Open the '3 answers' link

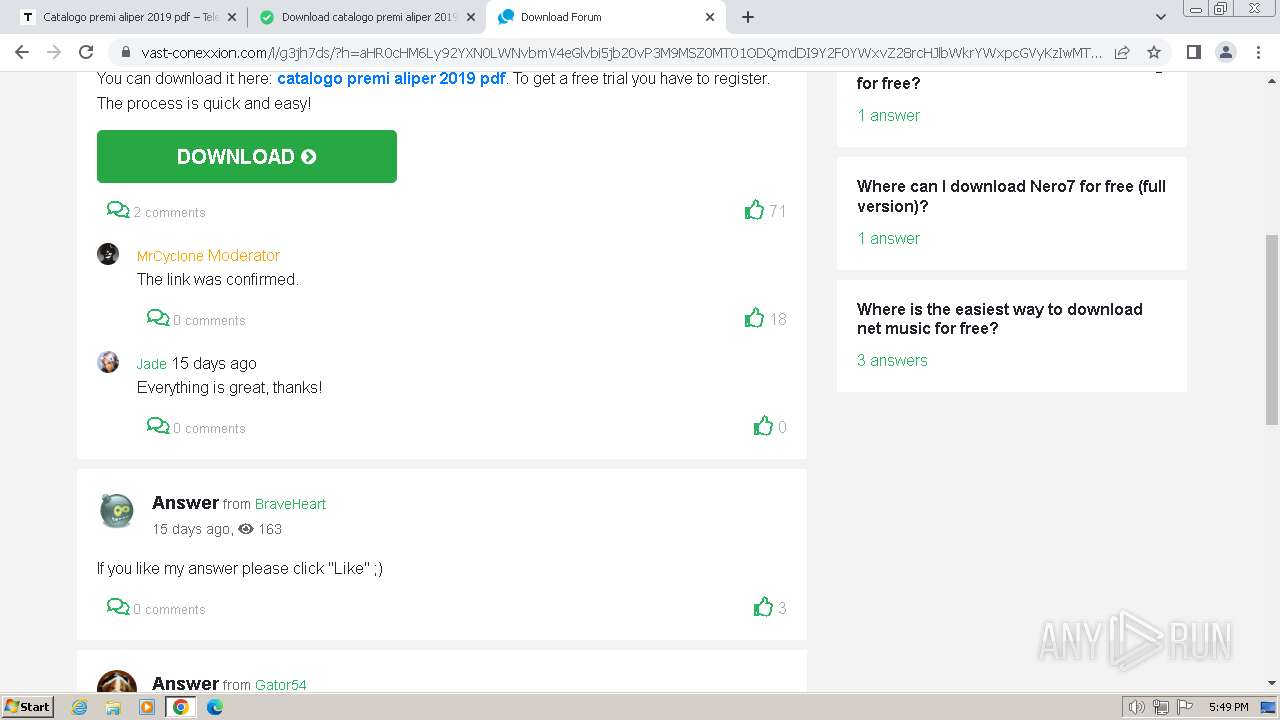(x=892, y=360)
